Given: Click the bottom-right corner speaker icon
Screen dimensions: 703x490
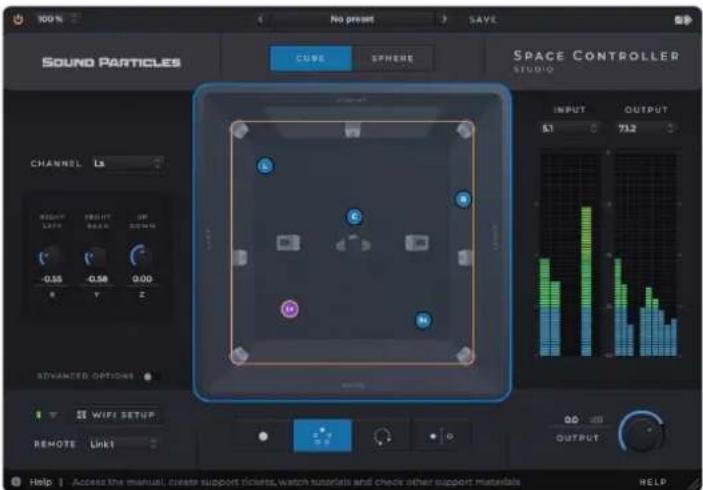Looking at the screenshot, I should click(x=464, y=355).
